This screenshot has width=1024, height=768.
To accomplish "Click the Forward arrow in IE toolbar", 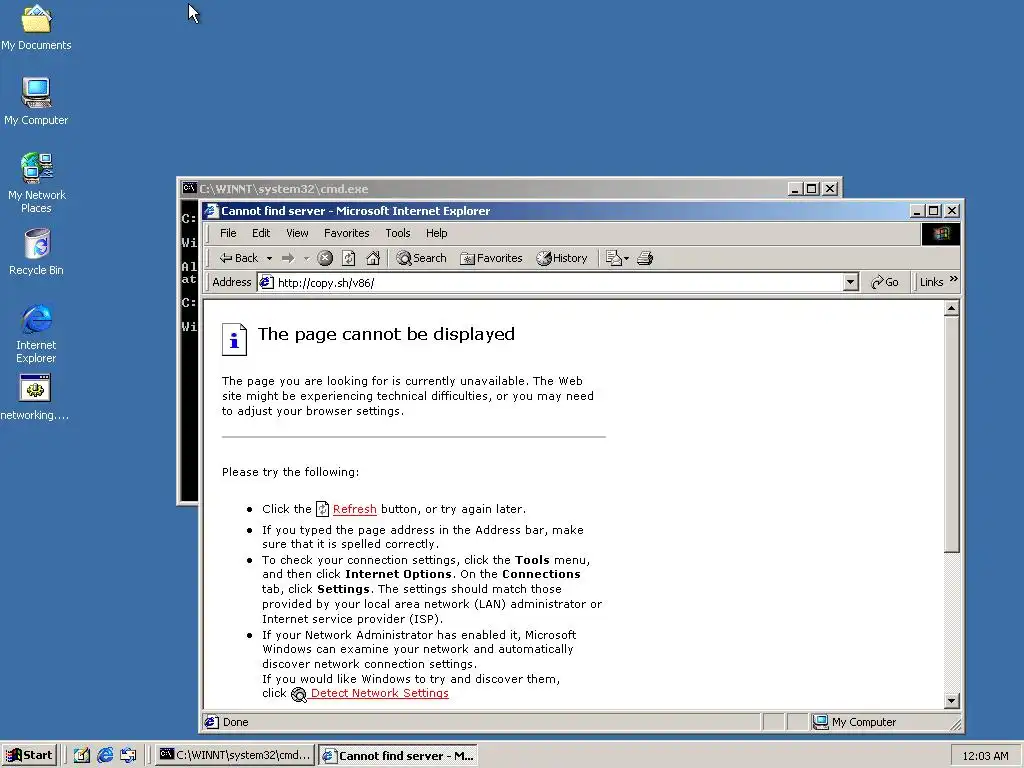I will click(288, 258).
